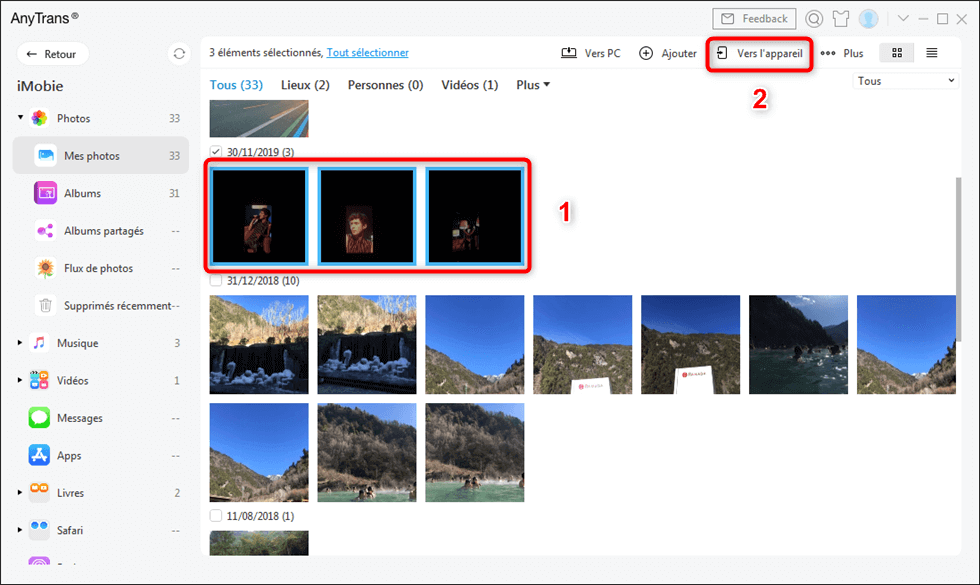Switch to grid view icon

(x=897, y=53)
